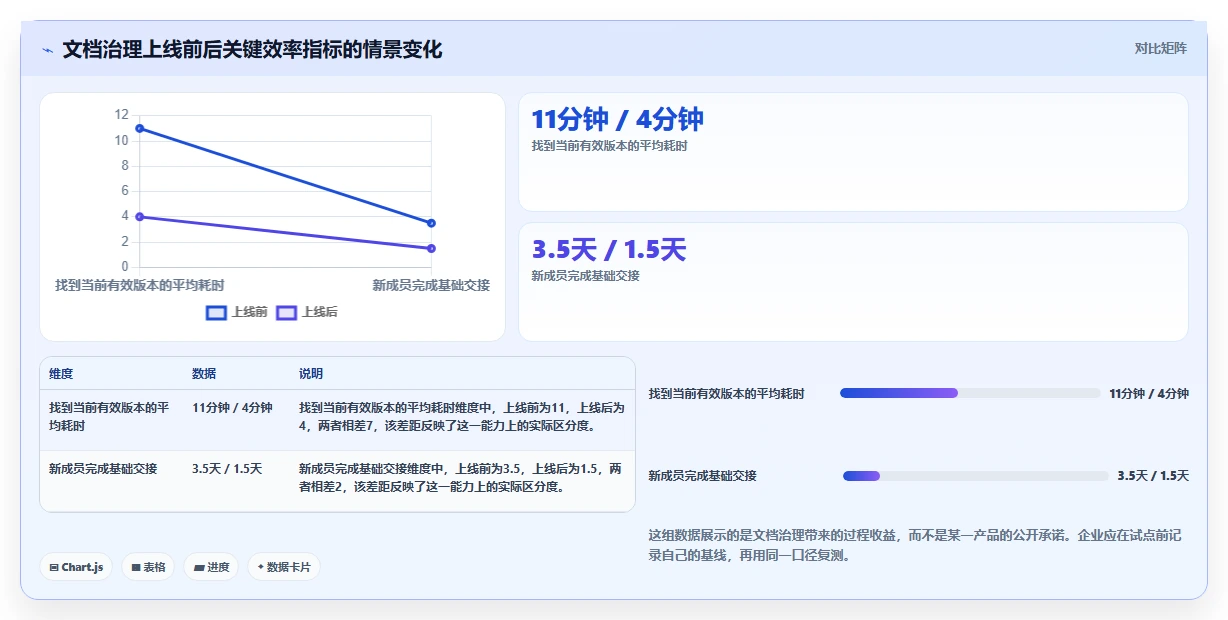Select the 3.5天 / 1.5天 data card
Screen dimensions: 1228x620
click(x=853, y=282)
